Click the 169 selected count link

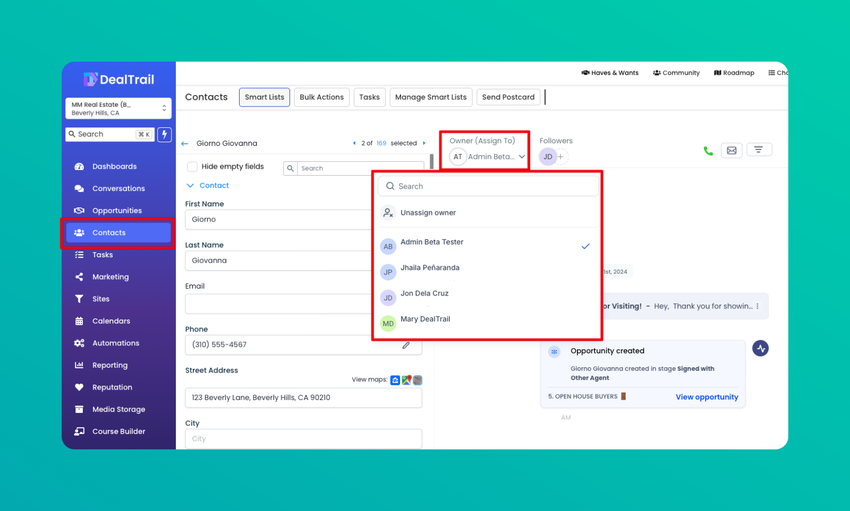(382, 143)
